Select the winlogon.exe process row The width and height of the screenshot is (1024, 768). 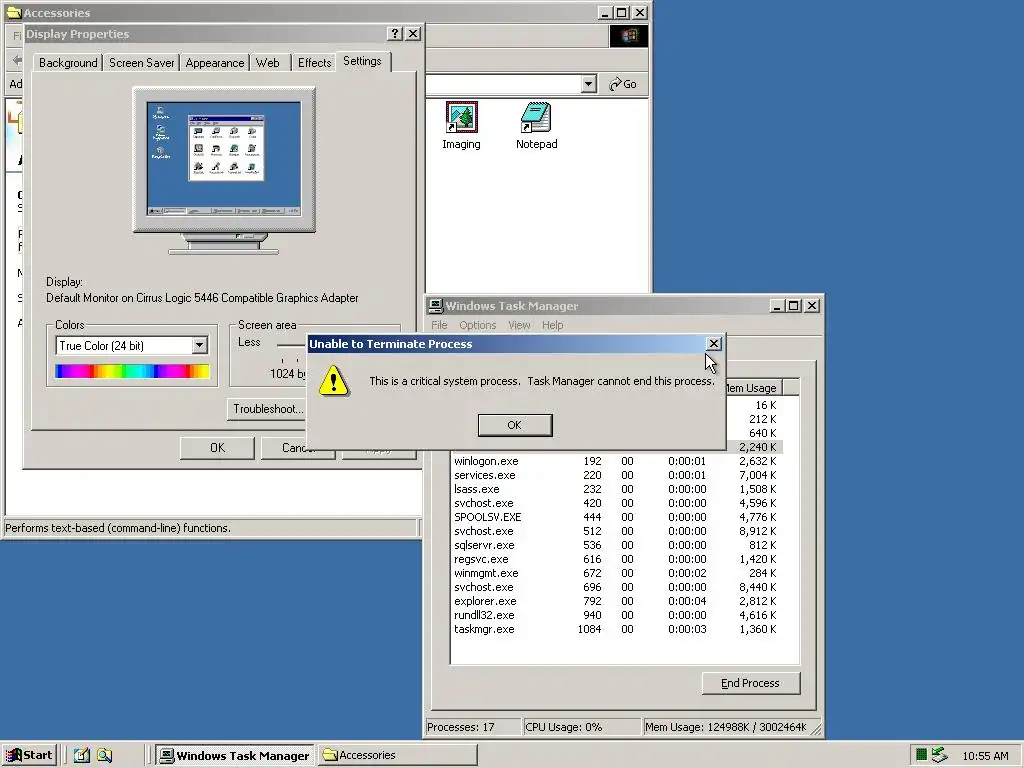click(x=616, y=461)
